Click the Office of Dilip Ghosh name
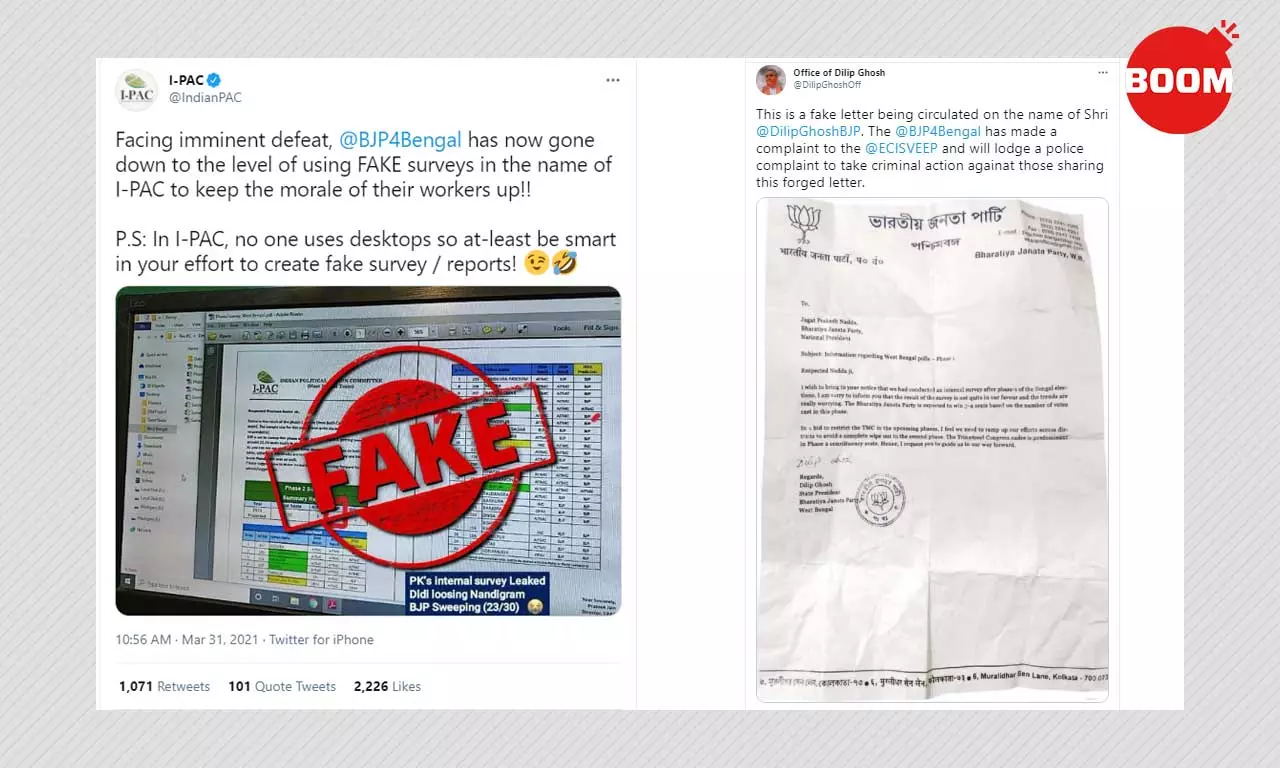 click(839, 73)
